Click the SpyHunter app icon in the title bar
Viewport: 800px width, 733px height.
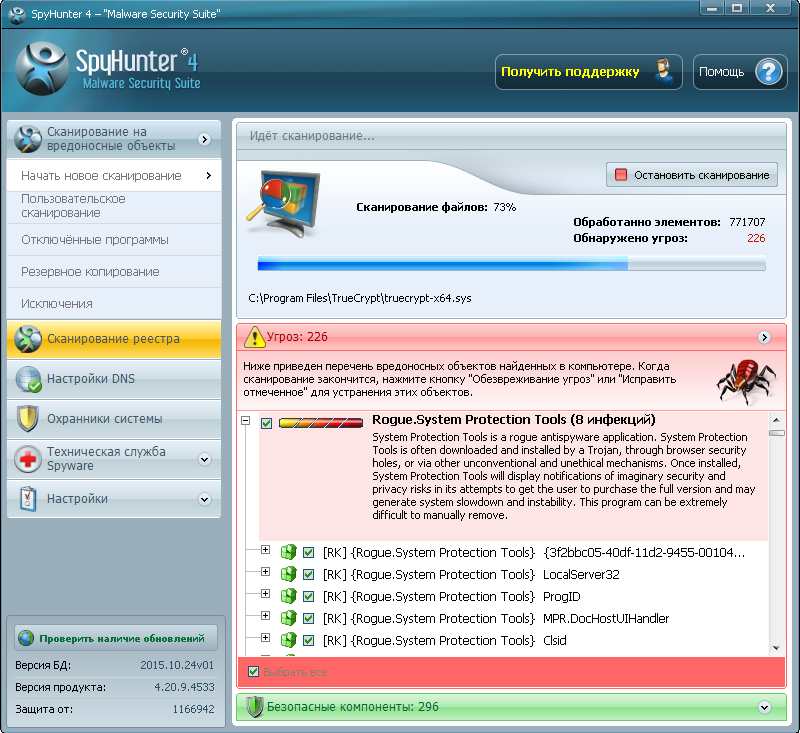tap(17, 14)
